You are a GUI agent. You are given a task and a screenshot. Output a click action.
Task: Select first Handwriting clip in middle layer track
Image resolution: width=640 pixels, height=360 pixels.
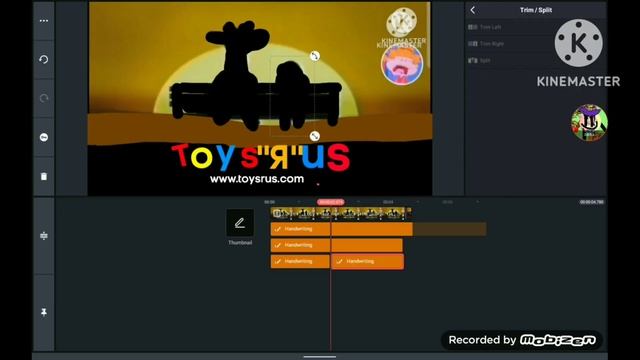(x=300, y=245)
